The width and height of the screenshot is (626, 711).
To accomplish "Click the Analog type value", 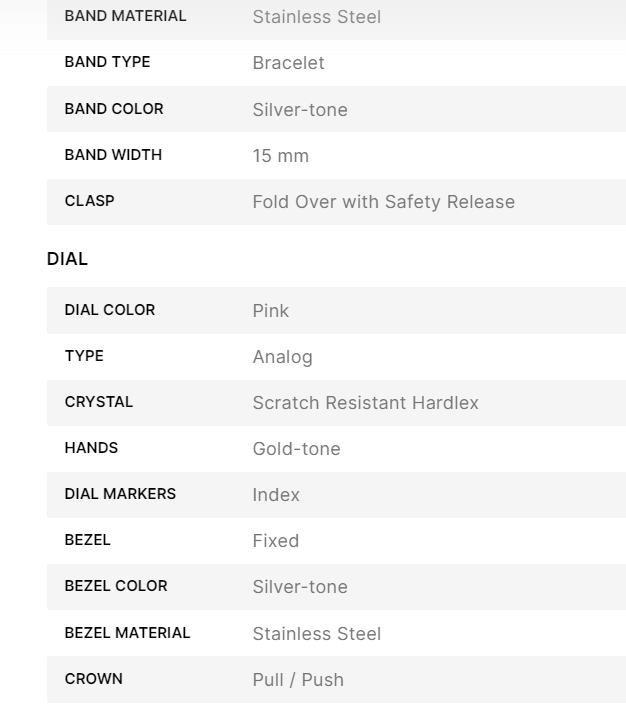I will coord(282,357).
